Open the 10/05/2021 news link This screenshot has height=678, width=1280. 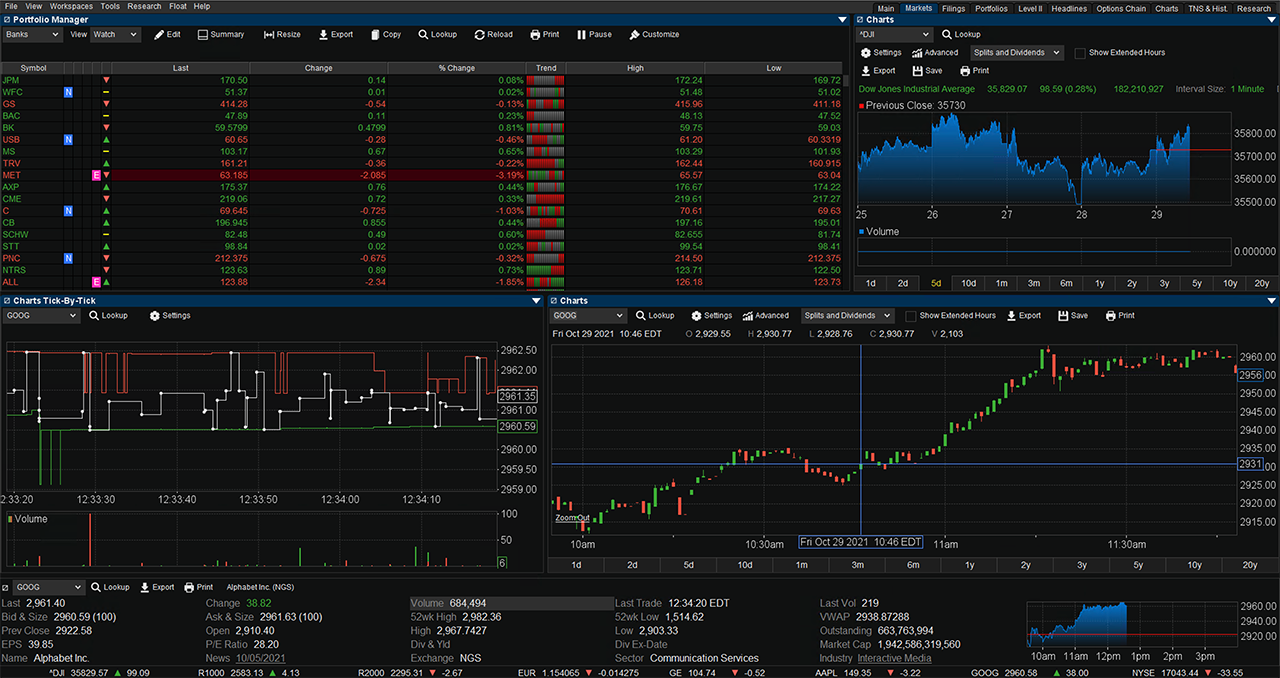pos(260,658)
